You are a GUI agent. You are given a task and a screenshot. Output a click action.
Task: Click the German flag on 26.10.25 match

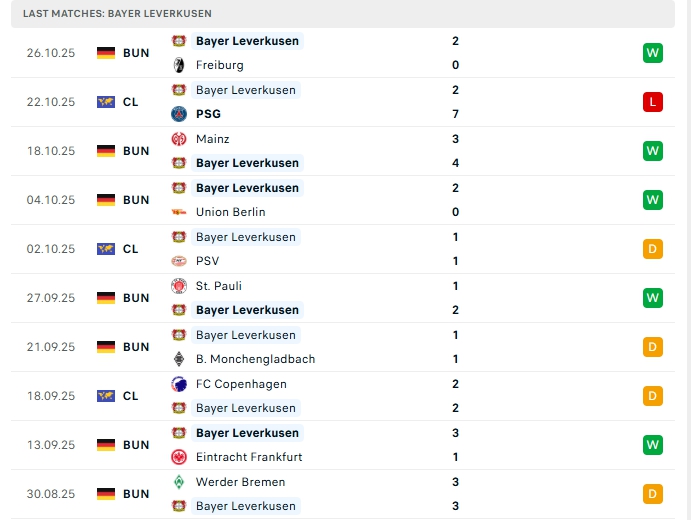[x=106, y=53]
